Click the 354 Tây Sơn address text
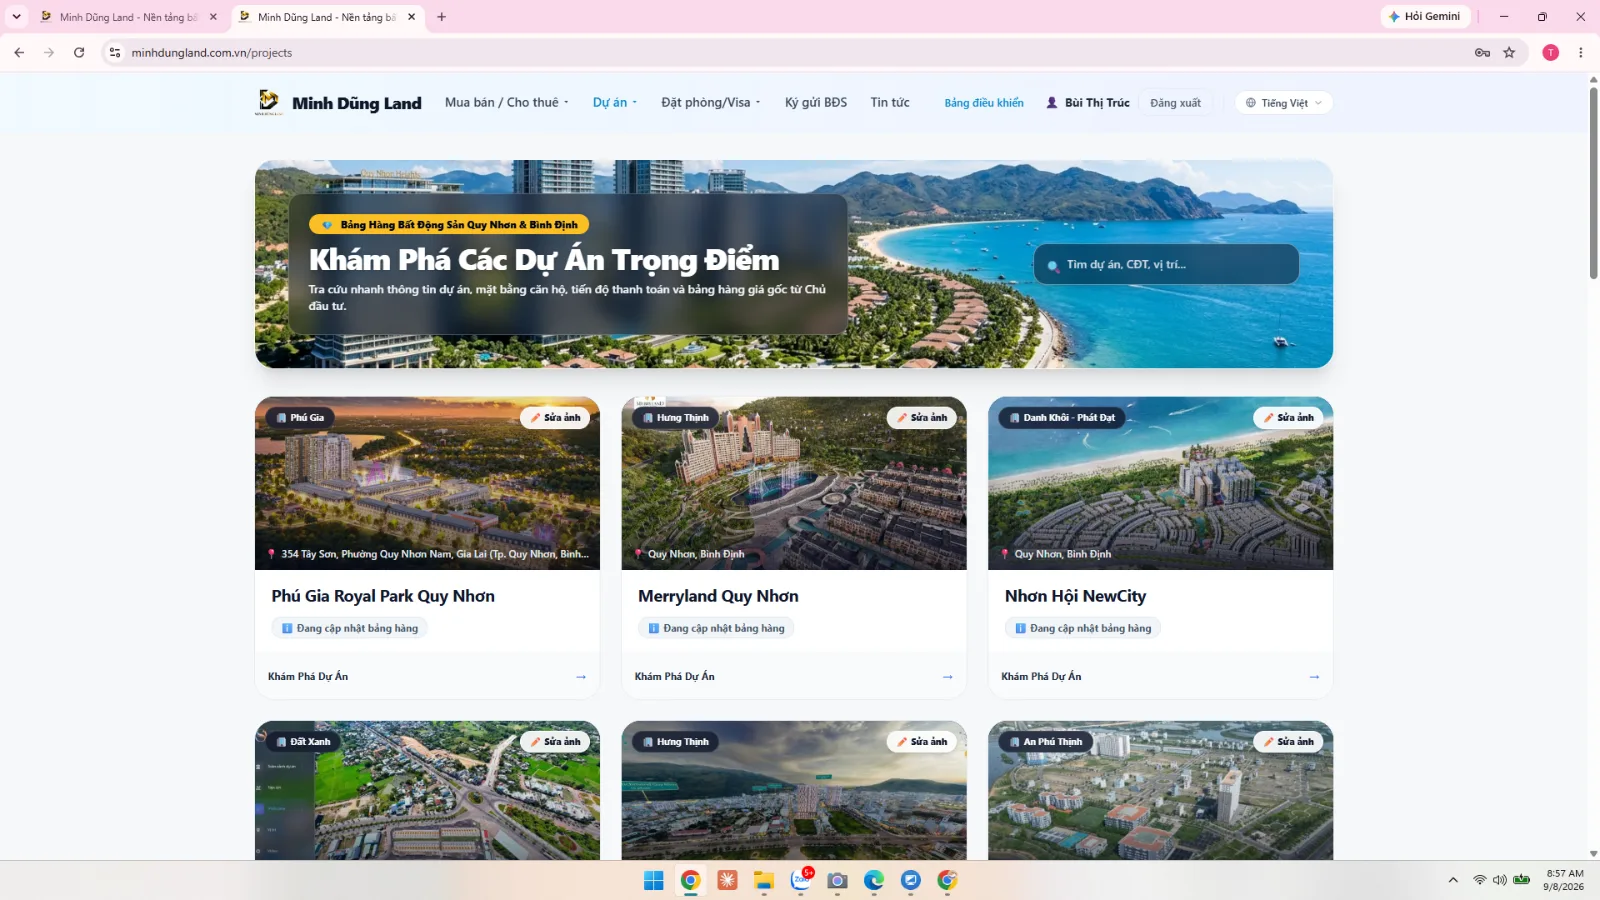The height and width of the screenshot is (900, 1600). 434,554
